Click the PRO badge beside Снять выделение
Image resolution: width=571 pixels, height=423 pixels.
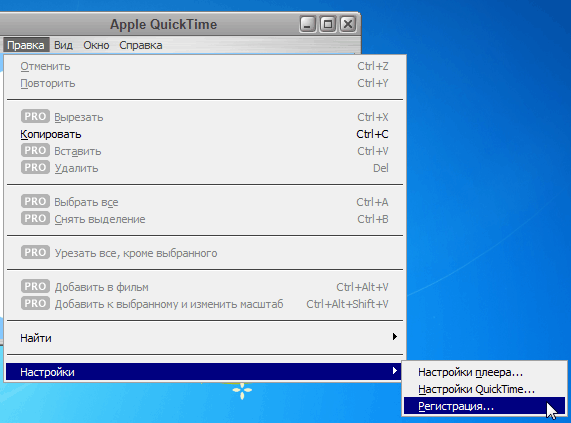coord(35,218)
